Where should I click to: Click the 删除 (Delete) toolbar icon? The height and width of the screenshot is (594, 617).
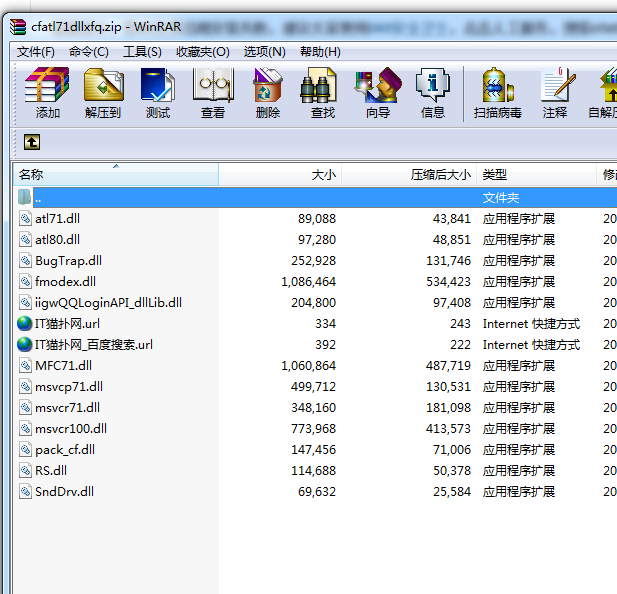[x=268, y=85]
